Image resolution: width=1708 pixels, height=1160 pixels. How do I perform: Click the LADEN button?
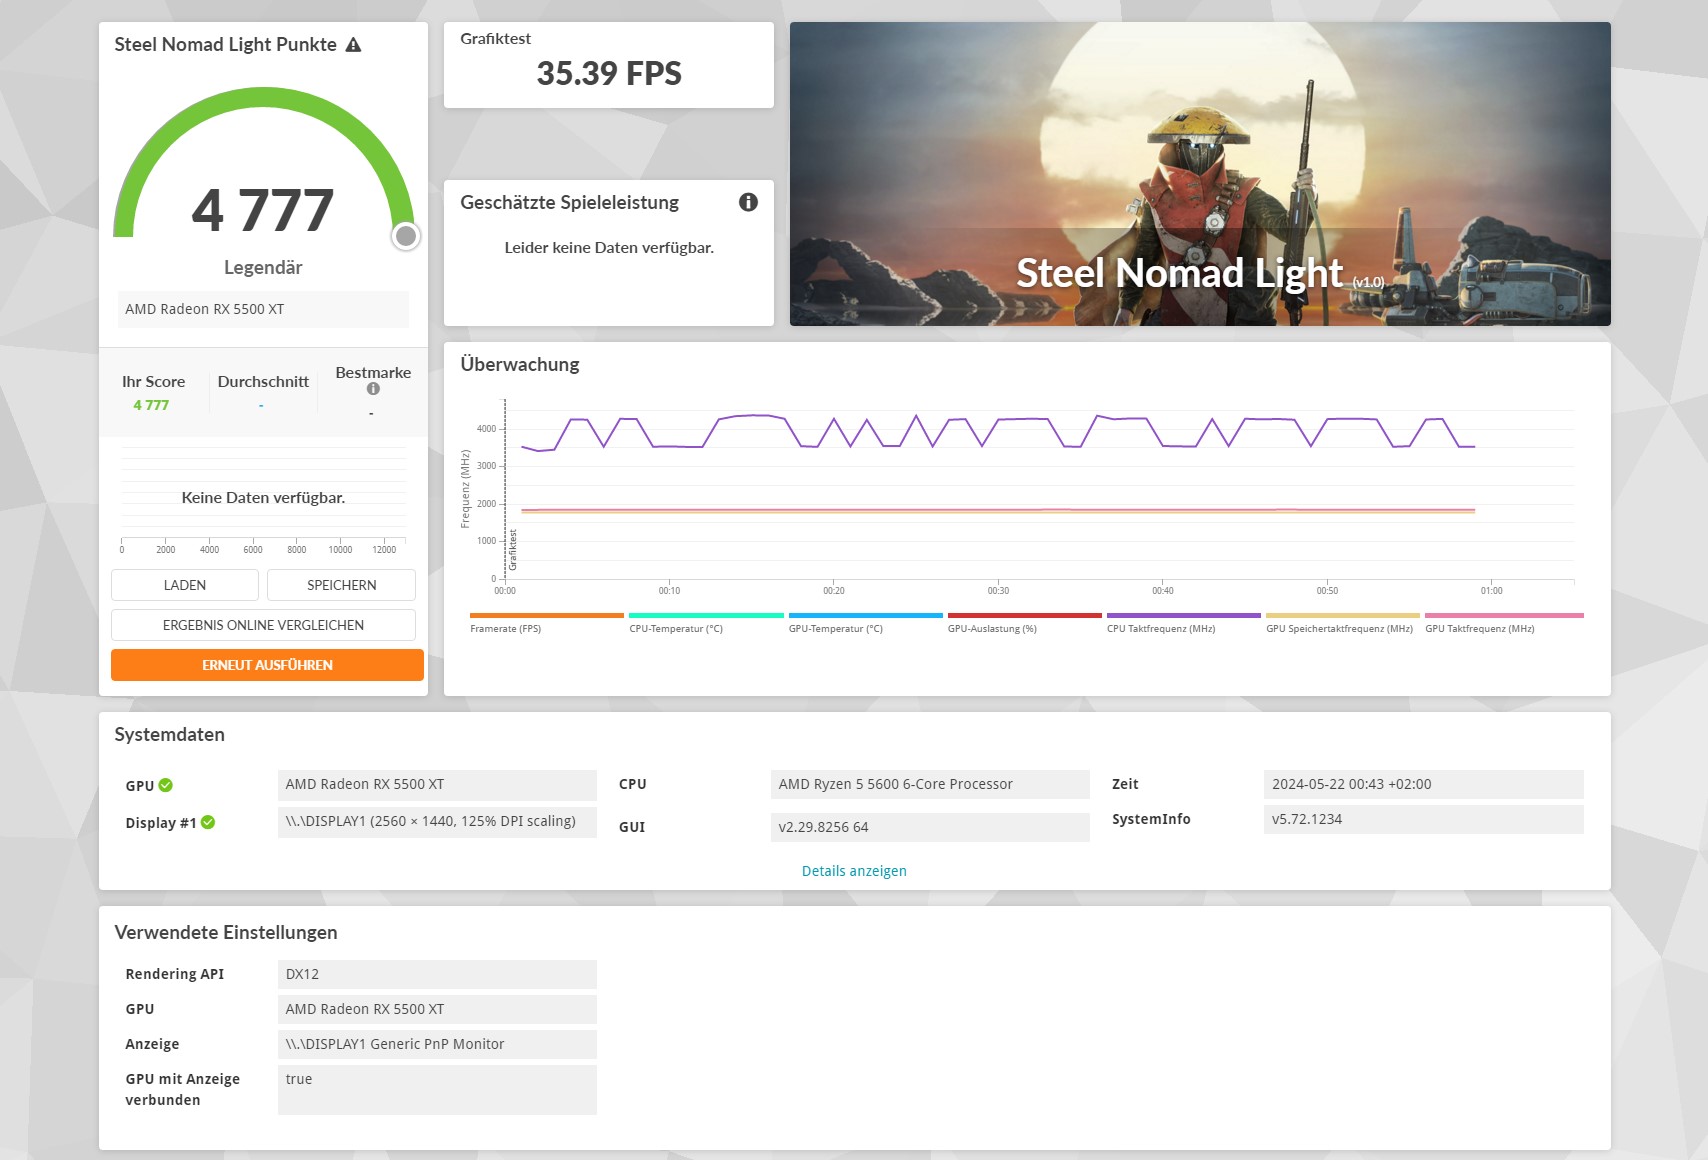185,585
